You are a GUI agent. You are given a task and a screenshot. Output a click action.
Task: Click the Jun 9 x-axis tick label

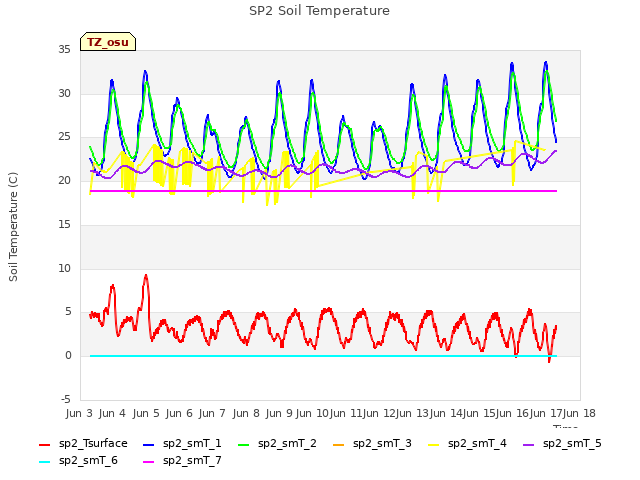click(x=279, y=413)
